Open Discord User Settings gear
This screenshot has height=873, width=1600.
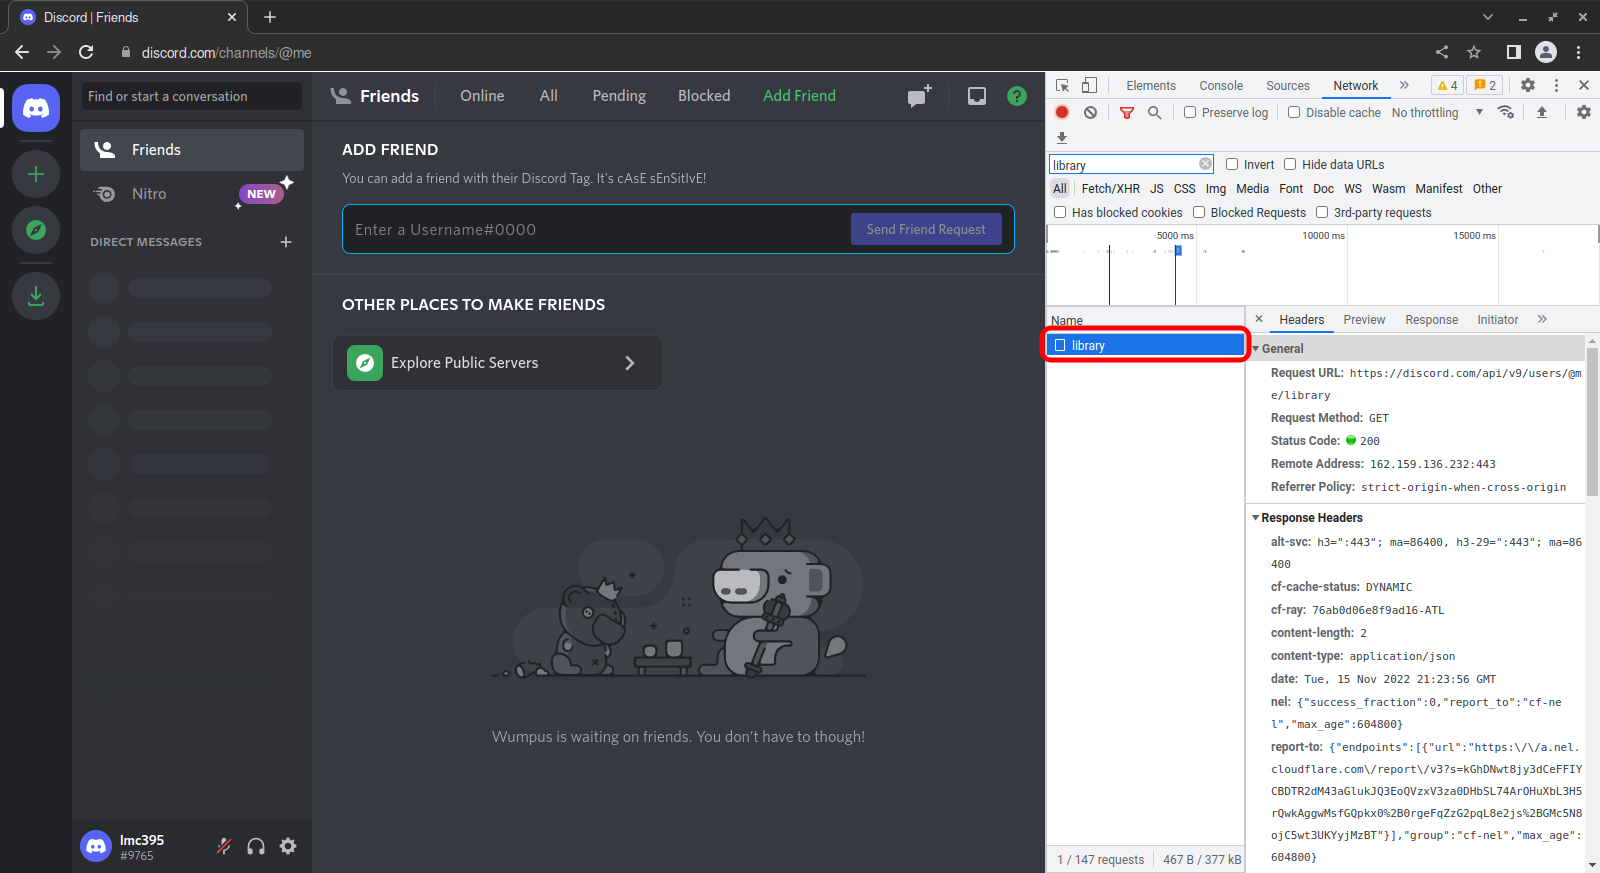[288, 846]
